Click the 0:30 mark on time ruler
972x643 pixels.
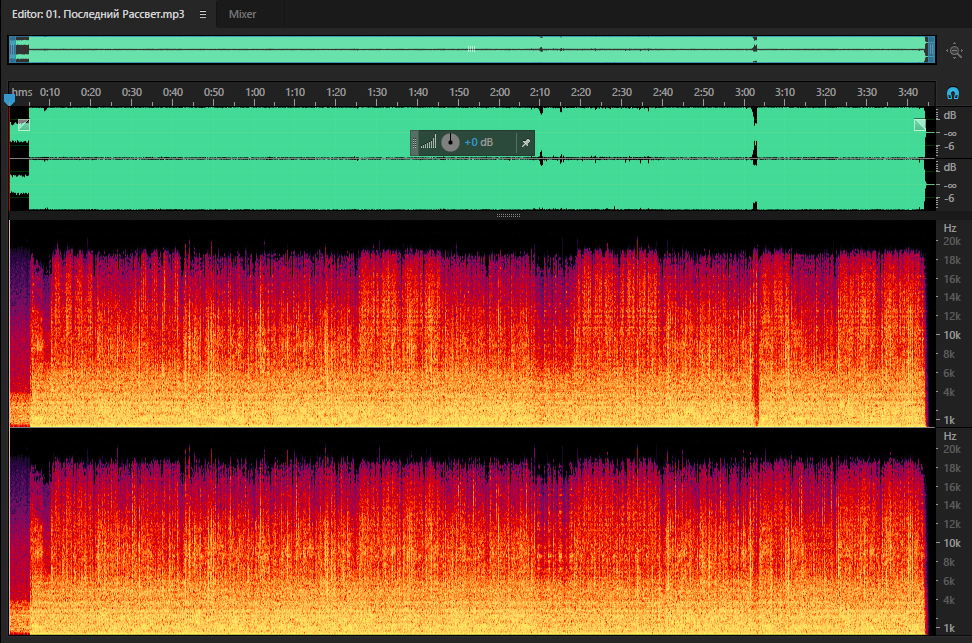(x=131, y=92)
